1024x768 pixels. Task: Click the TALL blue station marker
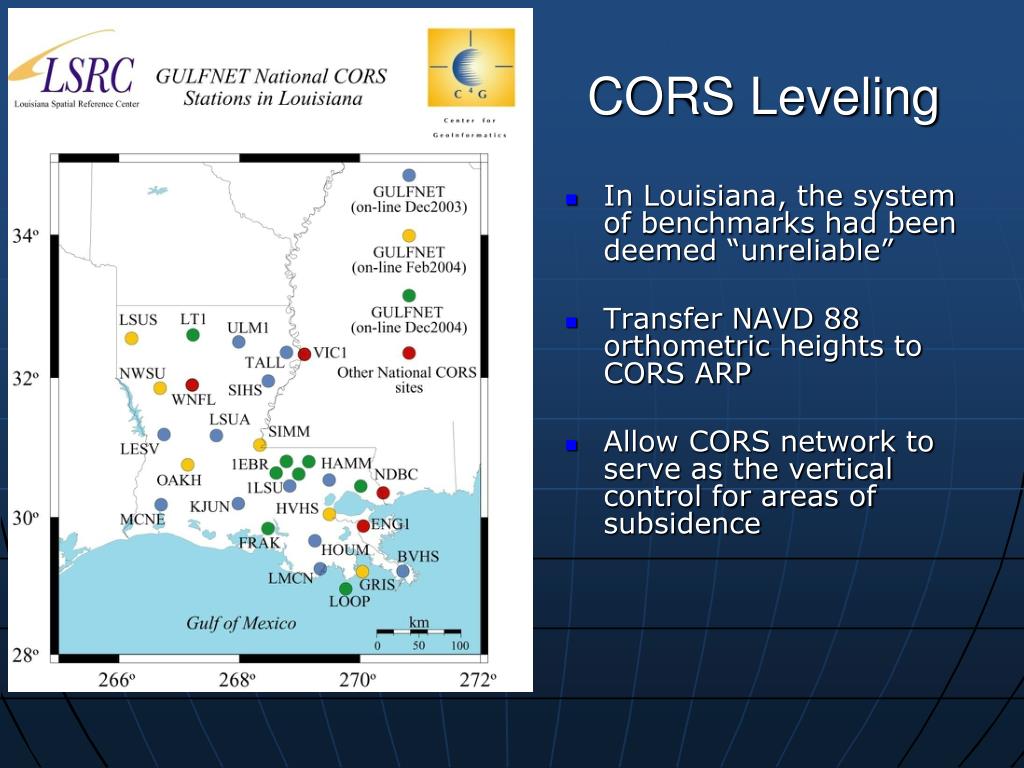(286, 353)
